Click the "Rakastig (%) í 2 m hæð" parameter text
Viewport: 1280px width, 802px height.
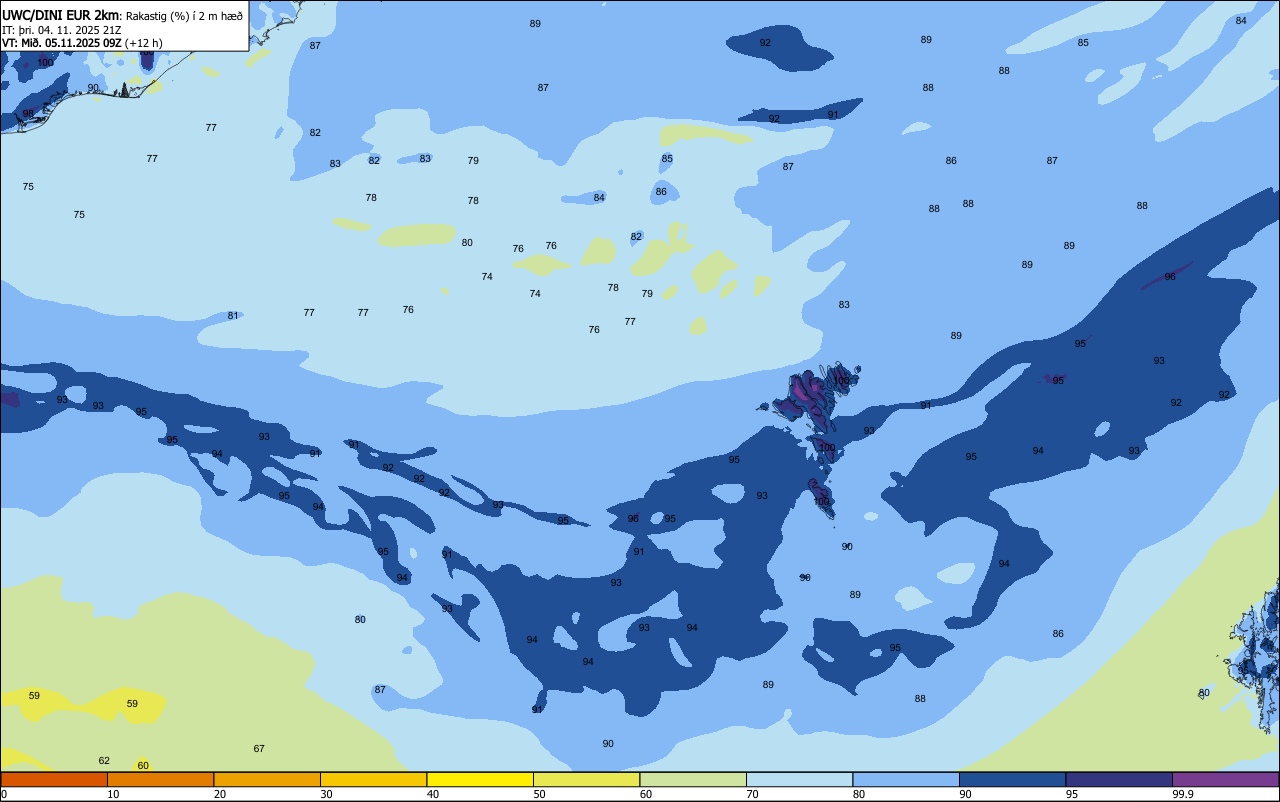click(184, 16)
